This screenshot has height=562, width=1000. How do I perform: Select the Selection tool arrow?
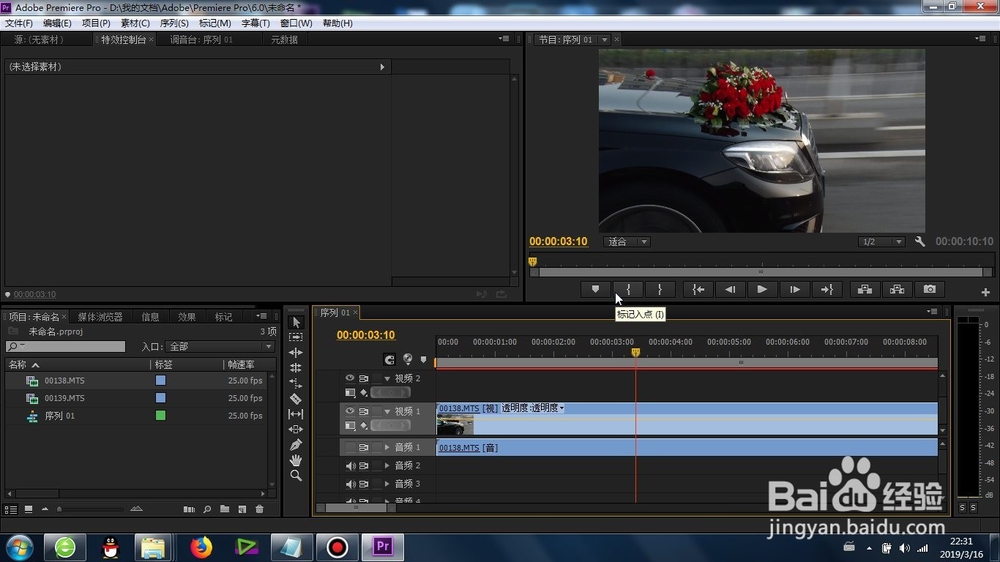pos(295,322)
